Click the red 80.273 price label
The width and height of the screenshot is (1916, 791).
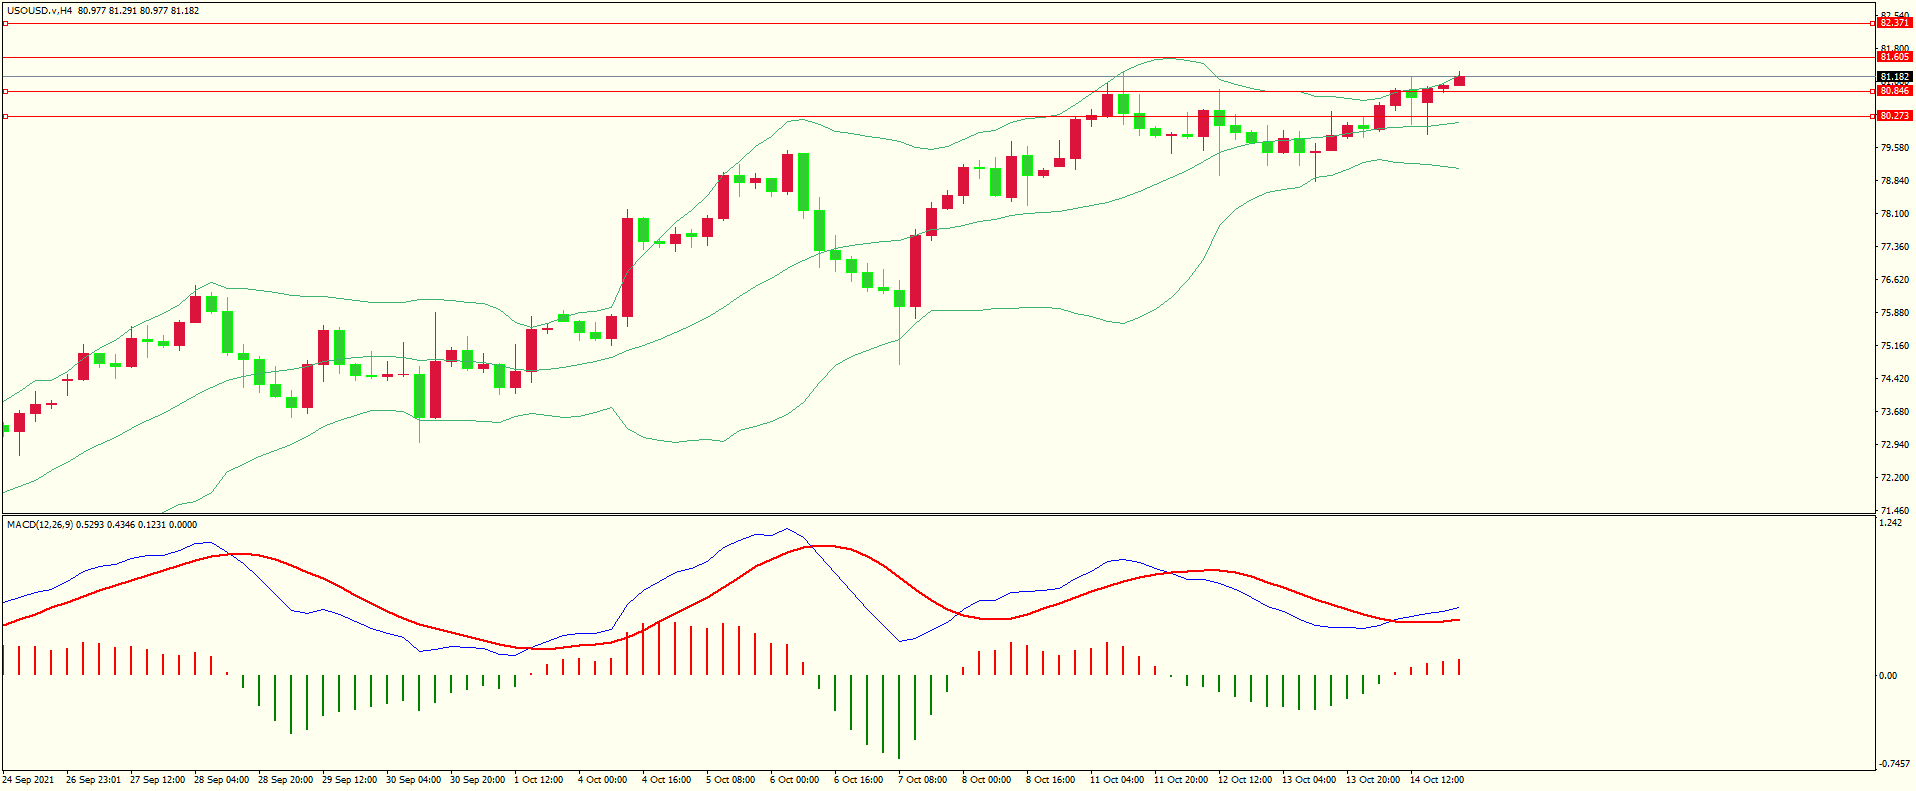(x=1894, y=116)
